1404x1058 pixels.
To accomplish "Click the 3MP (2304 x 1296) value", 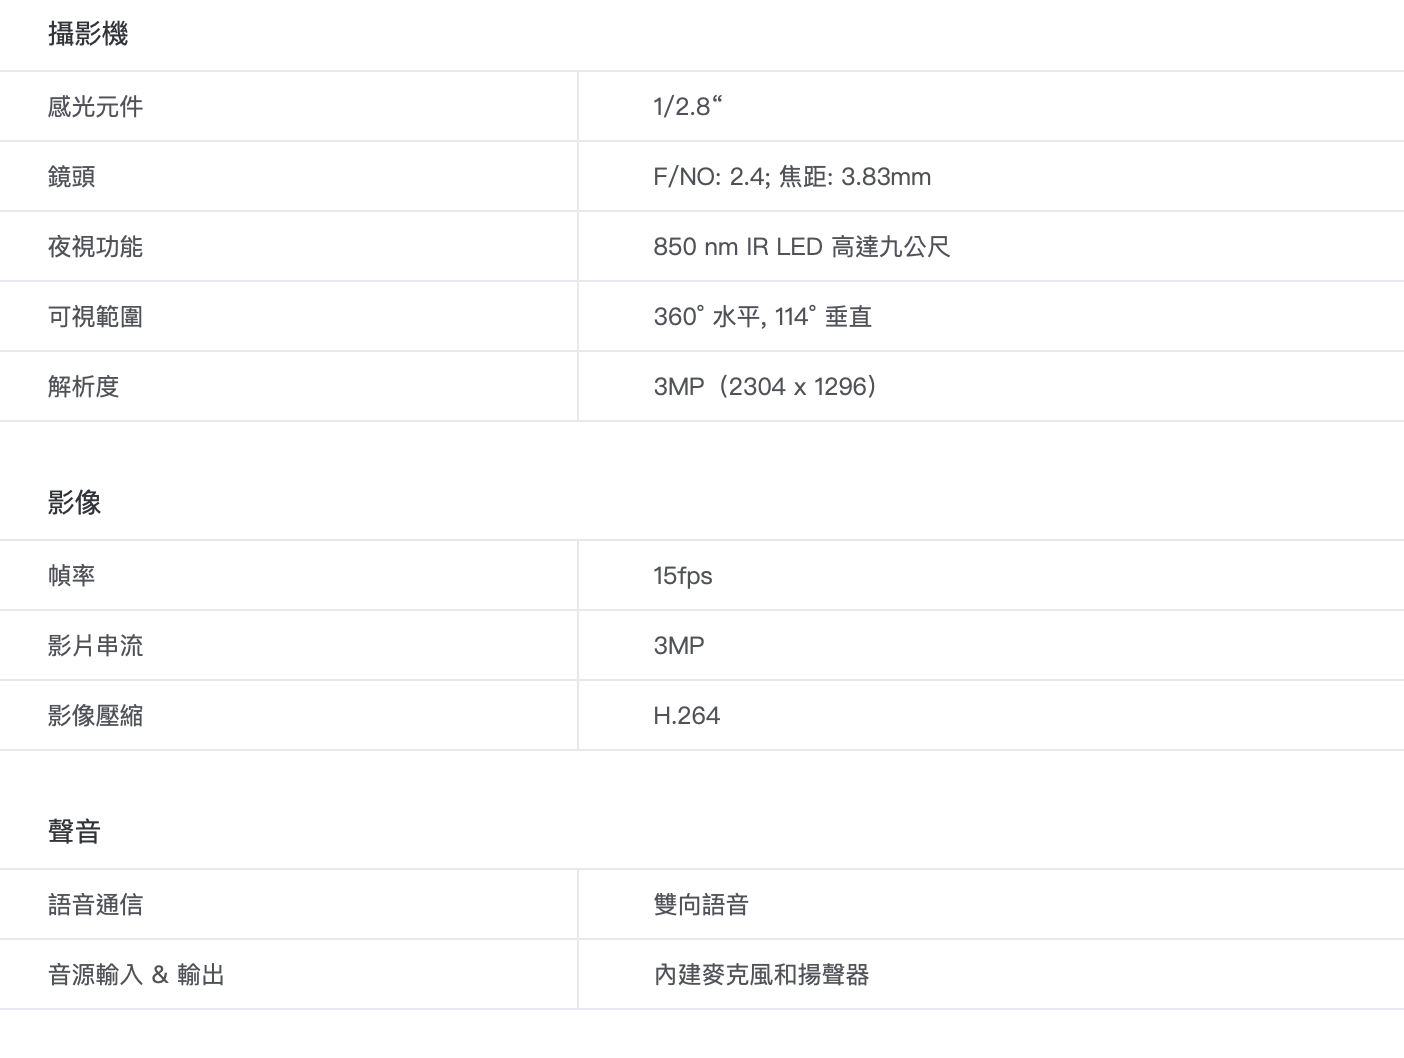I will pyautogui.click(x=765, y=387).
